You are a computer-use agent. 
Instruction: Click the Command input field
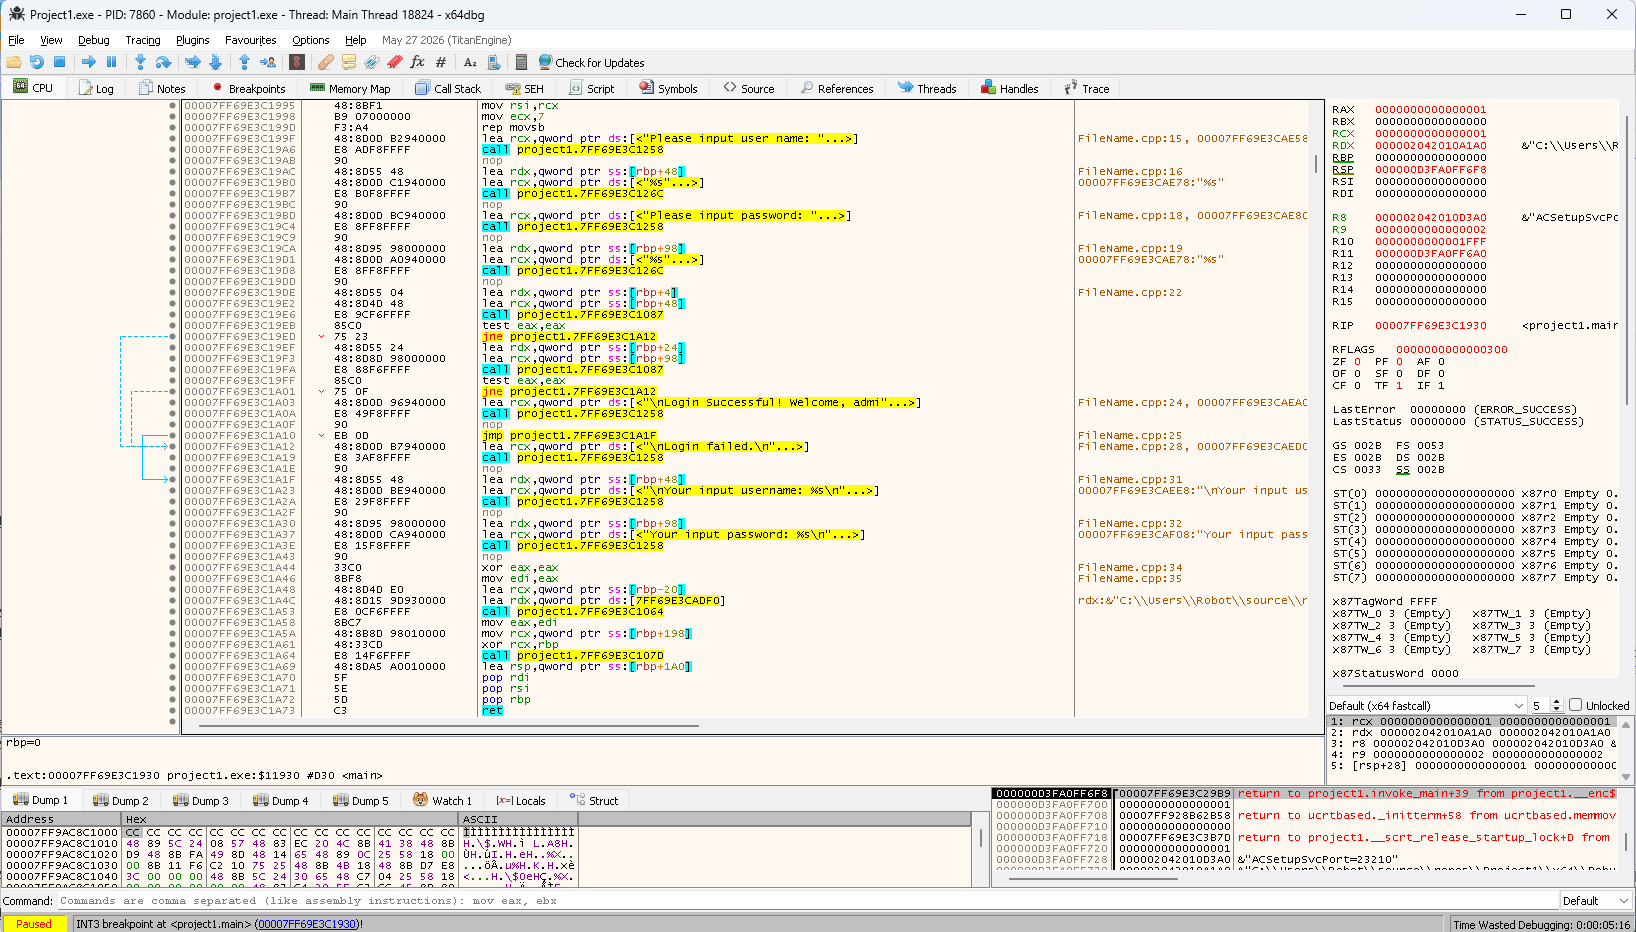pos(810,901)
